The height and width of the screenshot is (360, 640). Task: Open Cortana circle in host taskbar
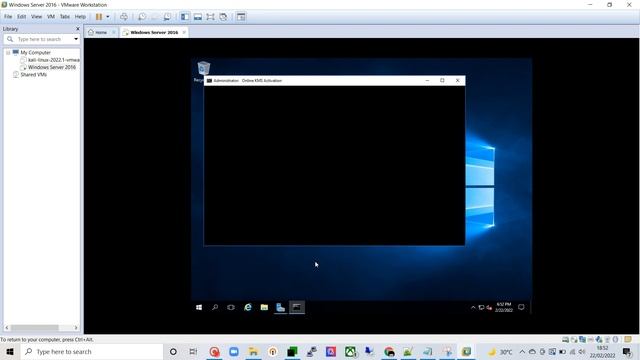173,351
